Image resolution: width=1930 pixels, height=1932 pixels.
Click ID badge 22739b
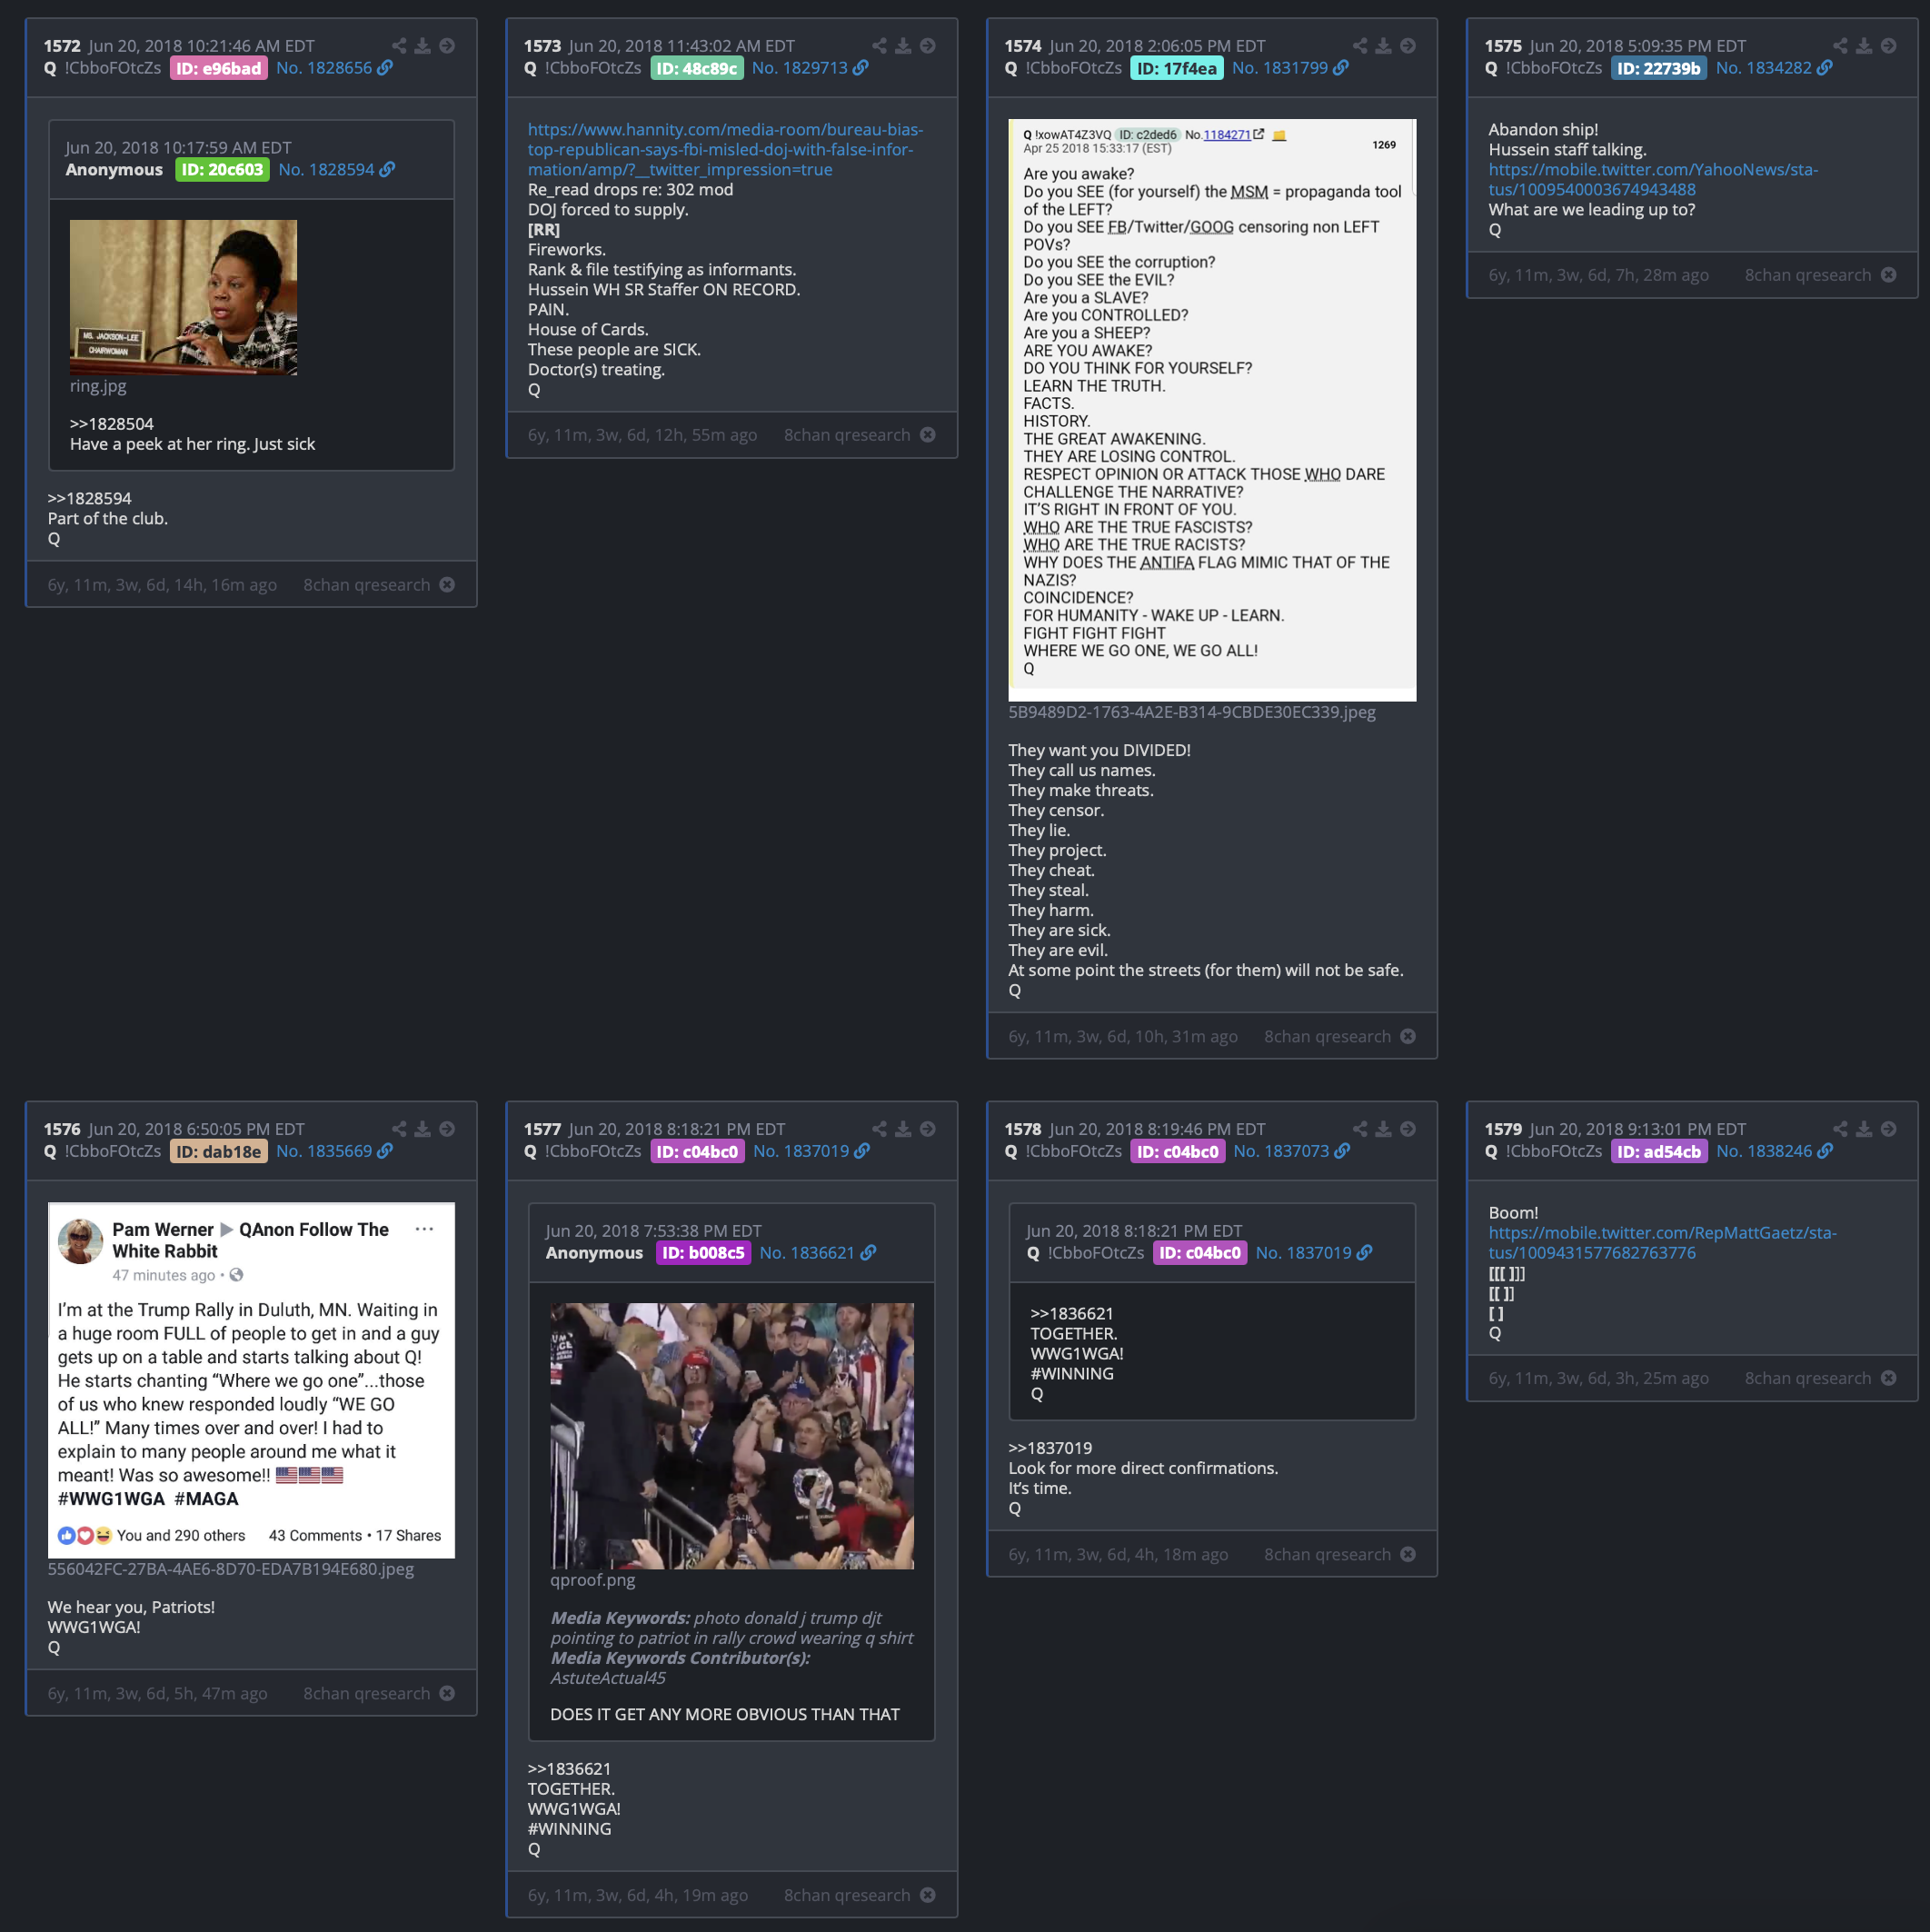tap(1658, 68)
